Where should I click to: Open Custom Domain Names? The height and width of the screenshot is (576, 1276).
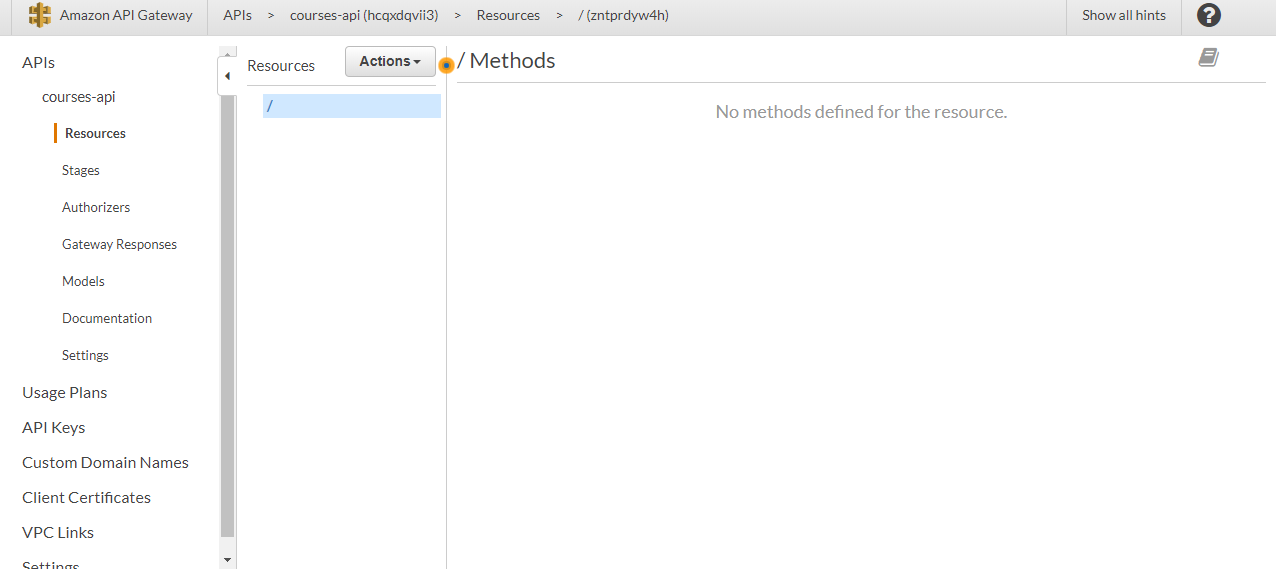click(105, 462)
